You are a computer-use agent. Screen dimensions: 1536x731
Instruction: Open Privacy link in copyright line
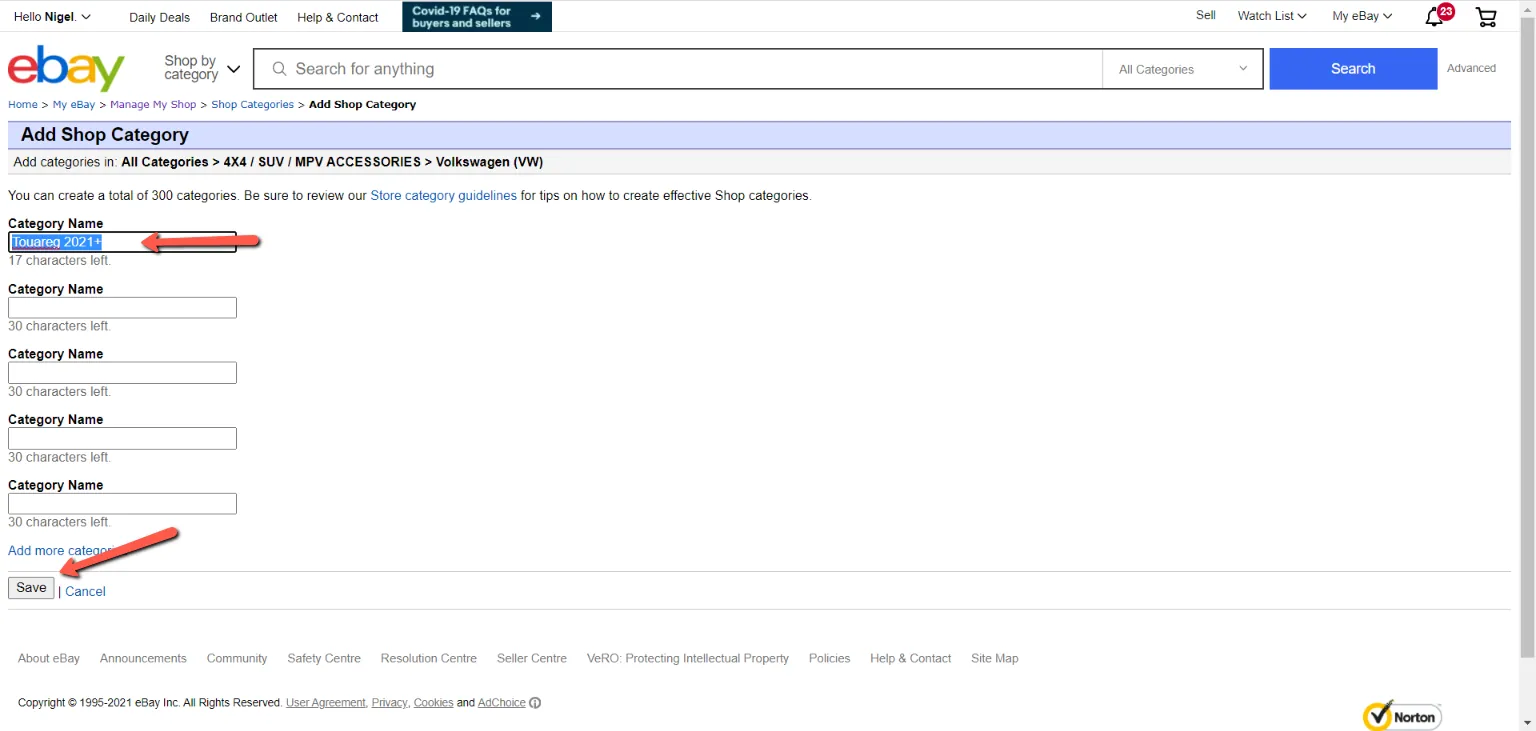point(389,703)
